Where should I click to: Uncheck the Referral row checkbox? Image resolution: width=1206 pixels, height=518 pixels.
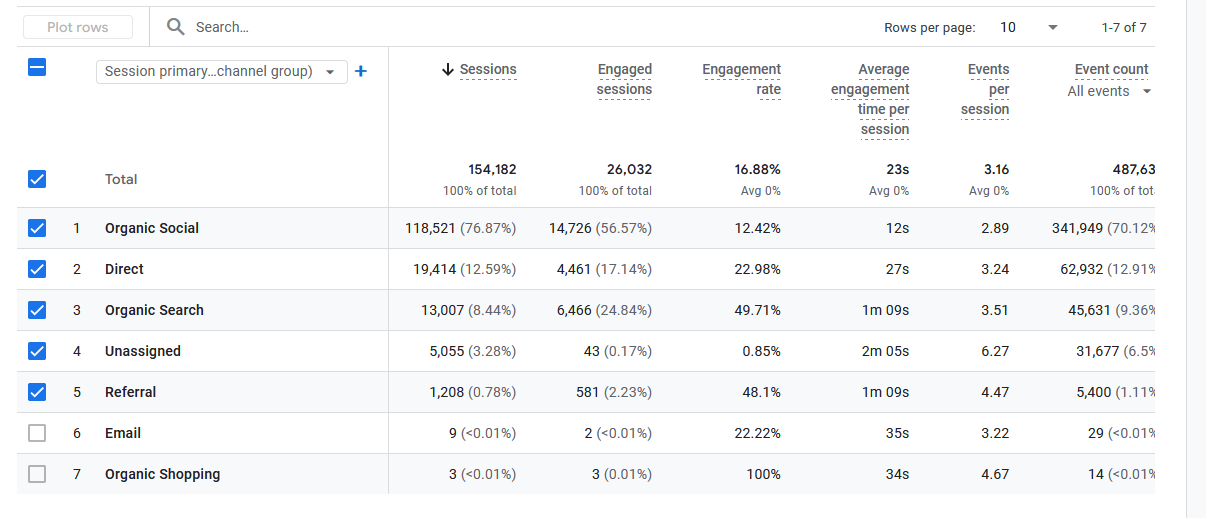click(37, 392)
